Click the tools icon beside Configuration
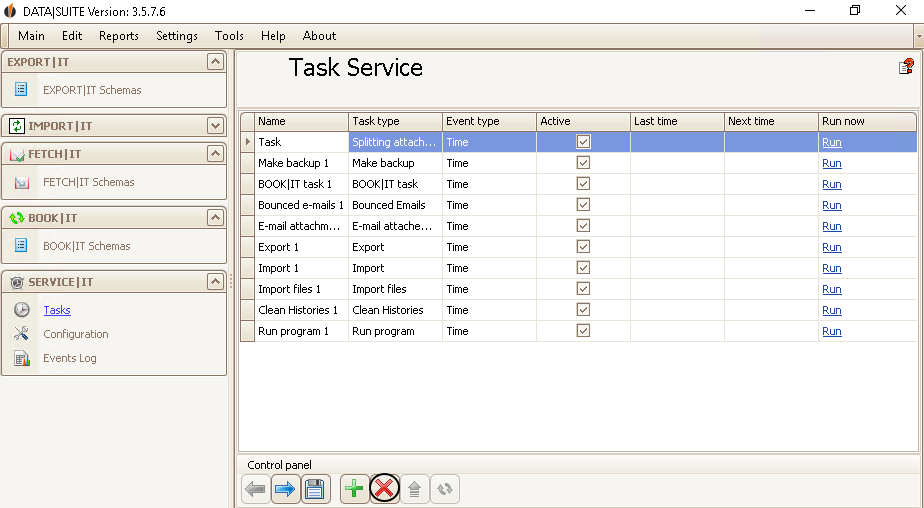The width and height of the screenshot is (924, 508). [x=21, y=334]
